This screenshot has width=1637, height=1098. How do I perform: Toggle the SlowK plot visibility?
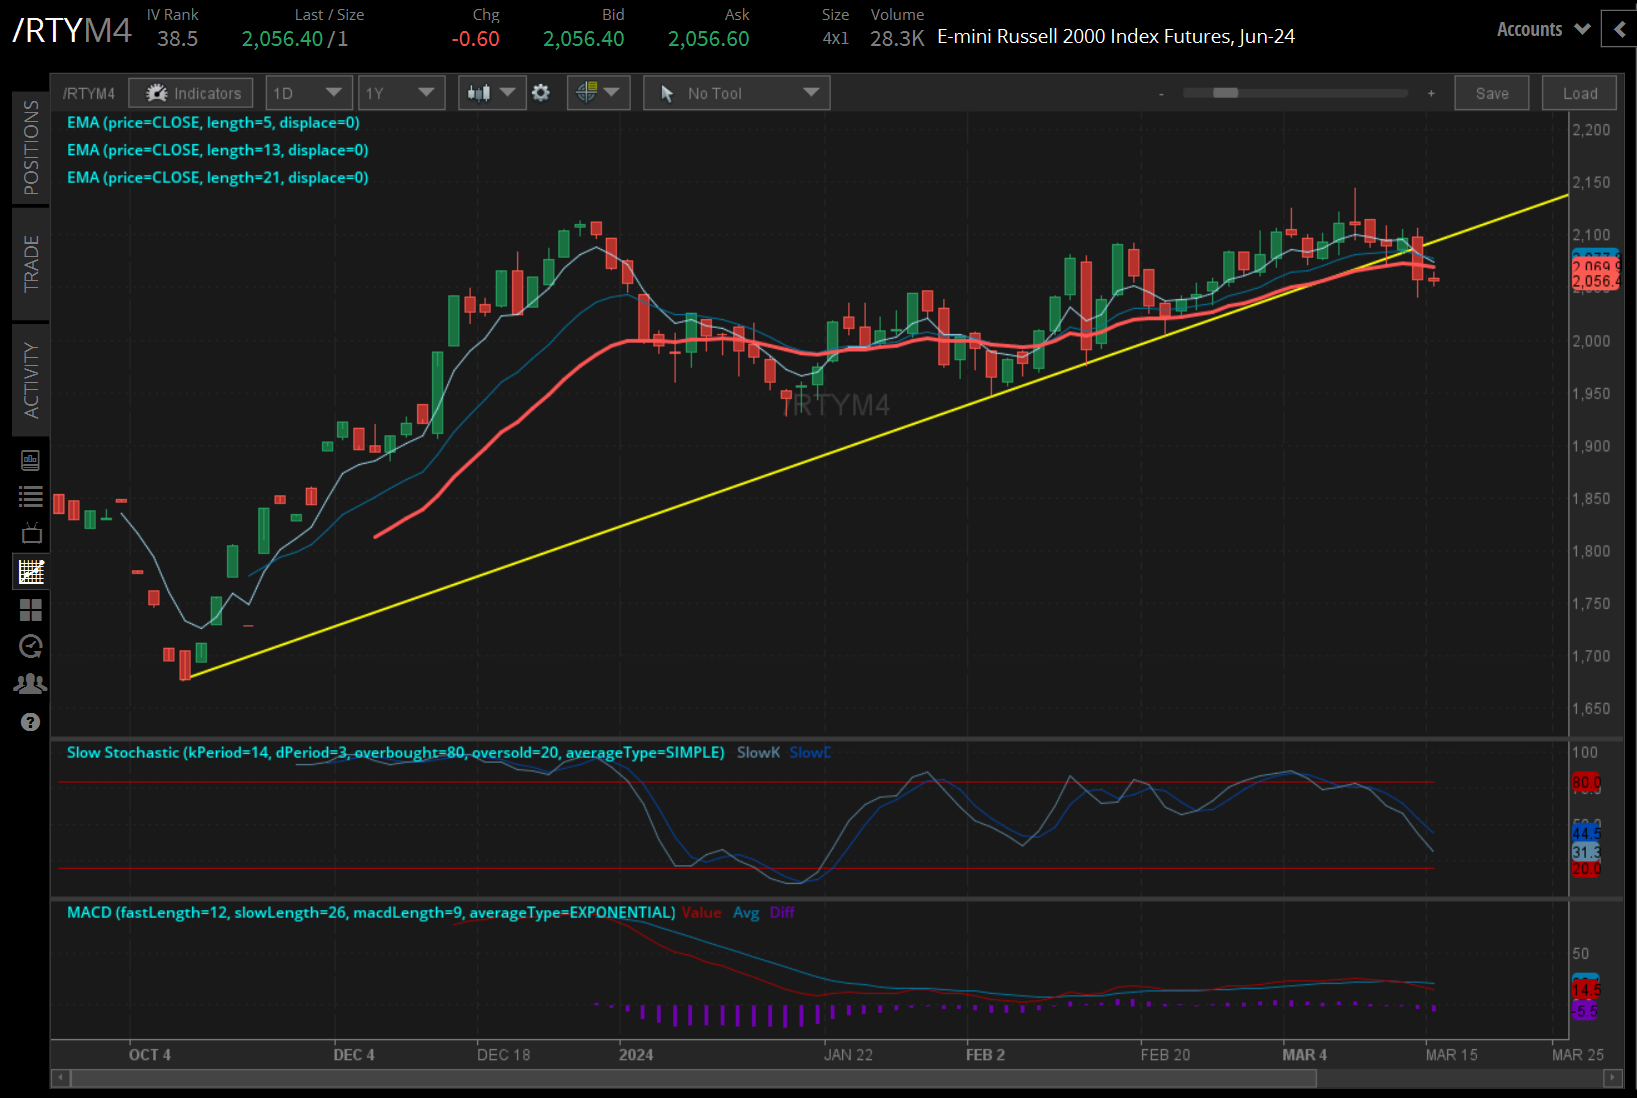coord(757,752)
